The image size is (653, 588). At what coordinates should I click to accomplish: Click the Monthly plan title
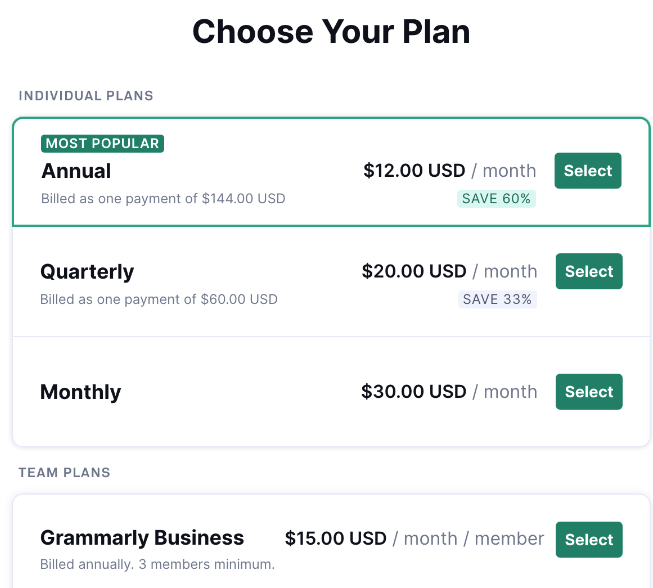pyautogui.click(x=80, y=392)
